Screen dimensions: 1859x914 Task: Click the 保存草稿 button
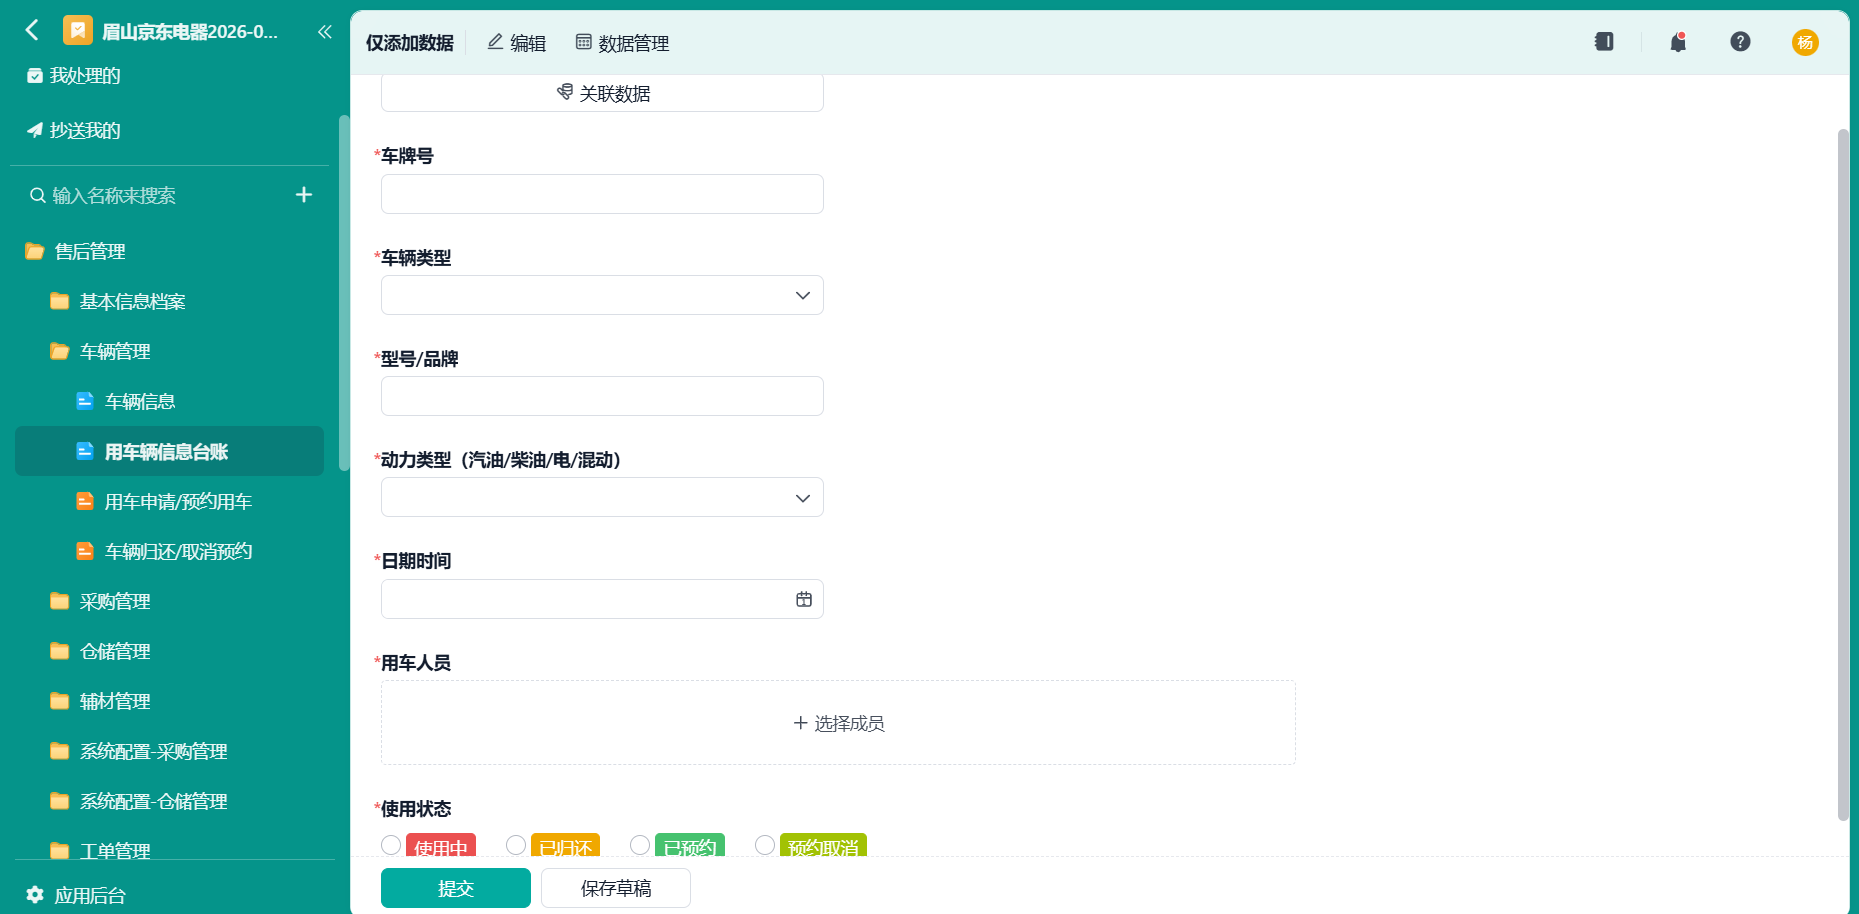coord(616,888)
